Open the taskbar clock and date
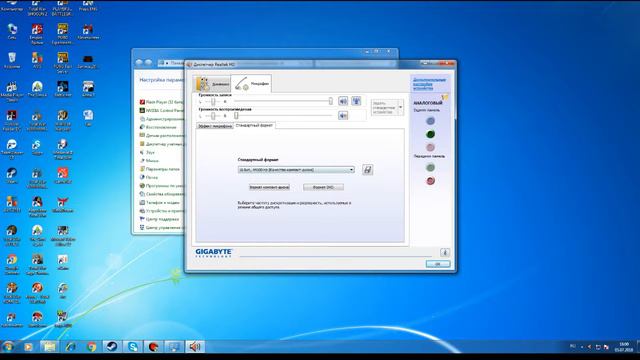This screenshot has height=360, width=640. pos(624,347)
